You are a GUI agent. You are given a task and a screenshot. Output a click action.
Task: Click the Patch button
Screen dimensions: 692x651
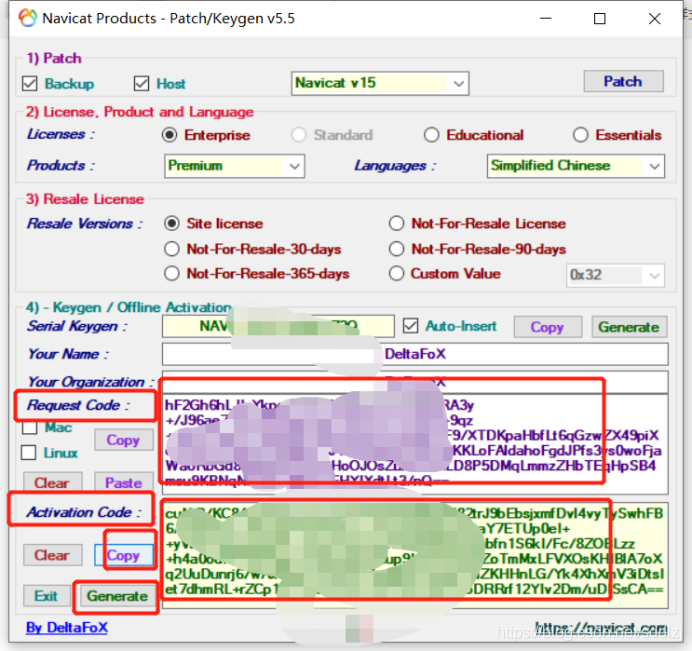click(x=623, y=81)
